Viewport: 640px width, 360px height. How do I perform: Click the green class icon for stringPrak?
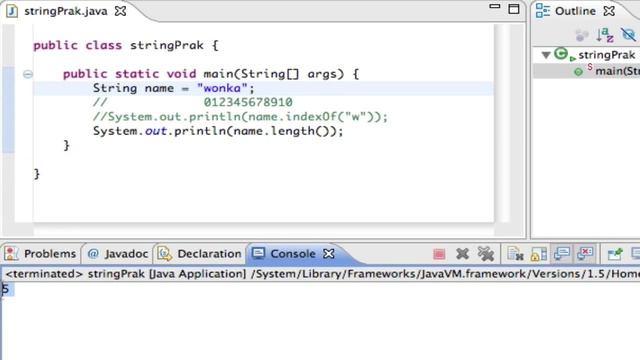[561, 54]
